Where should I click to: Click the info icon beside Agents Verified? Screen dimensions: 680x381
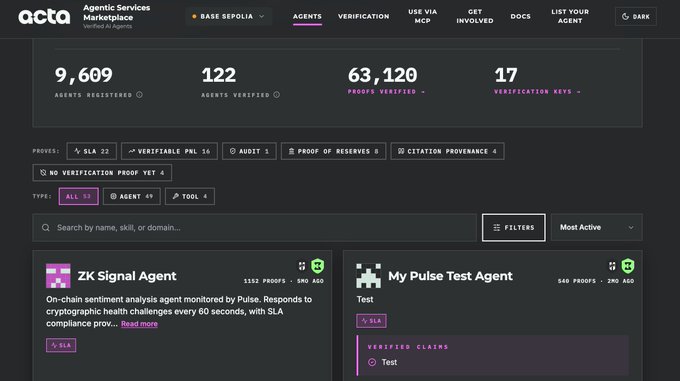[x=276, y=94]
